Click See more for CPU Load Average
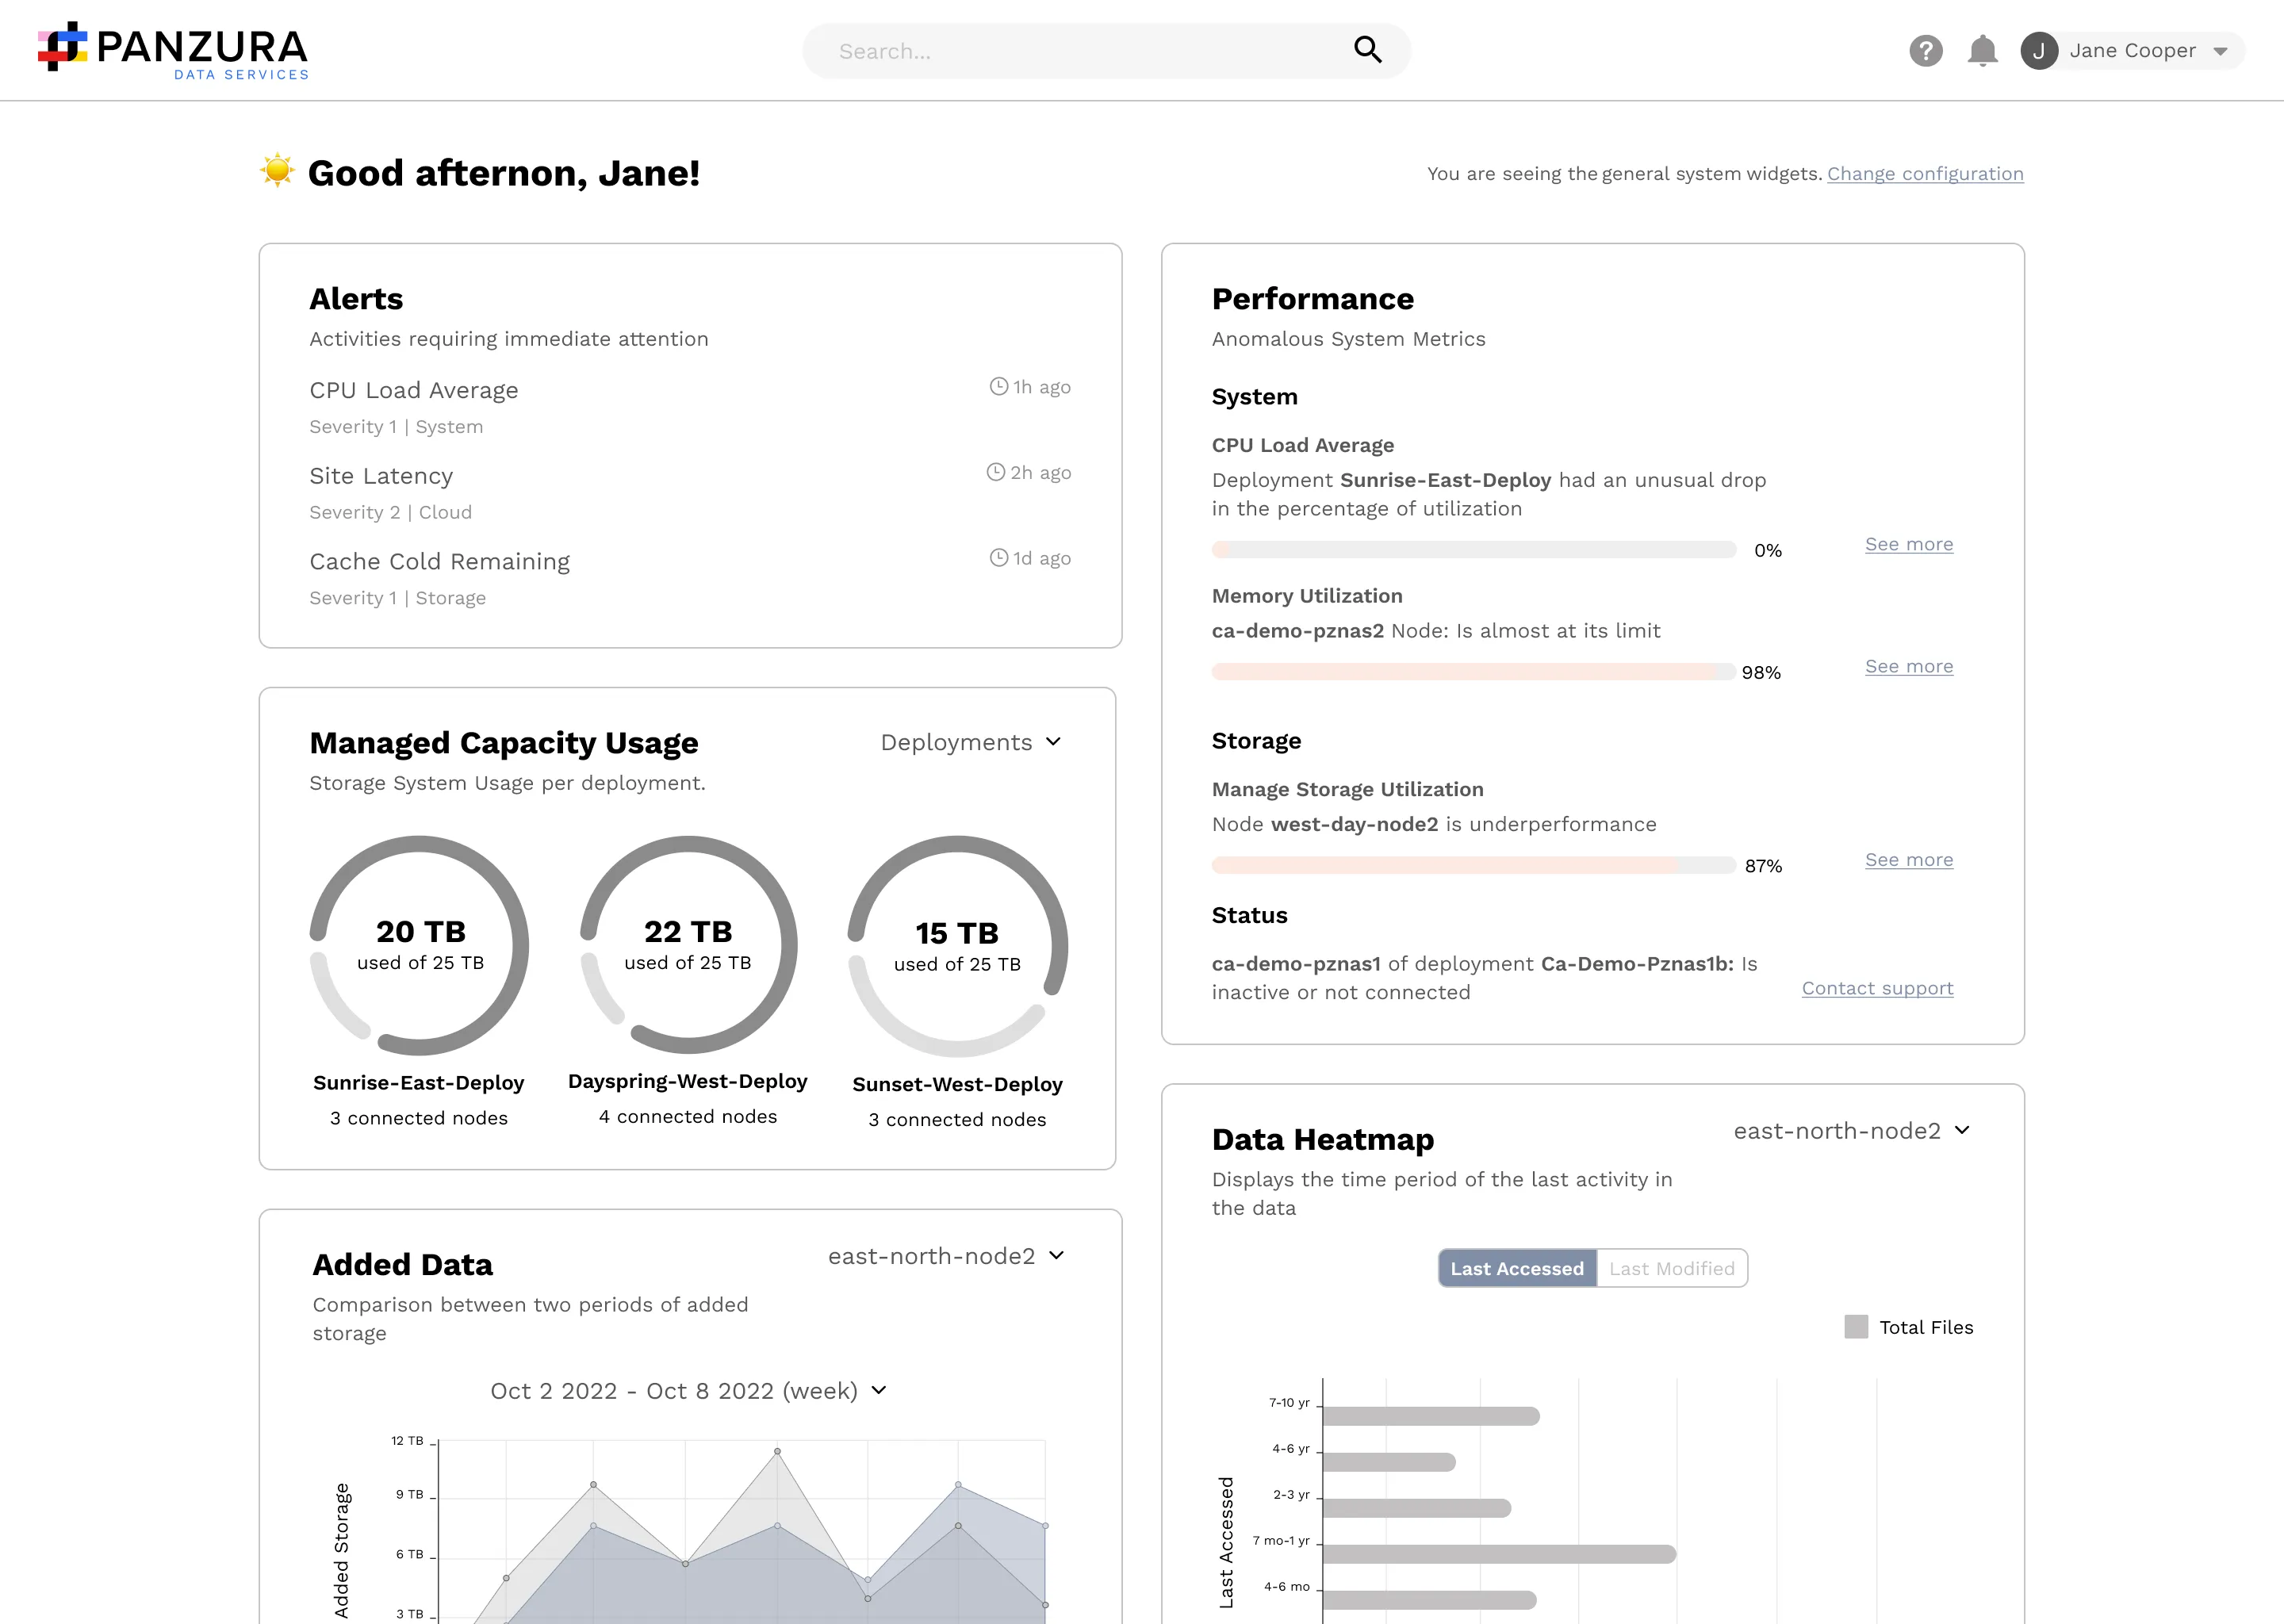This screenshot has width=2284, height=1624. (x=1909, y=544)
